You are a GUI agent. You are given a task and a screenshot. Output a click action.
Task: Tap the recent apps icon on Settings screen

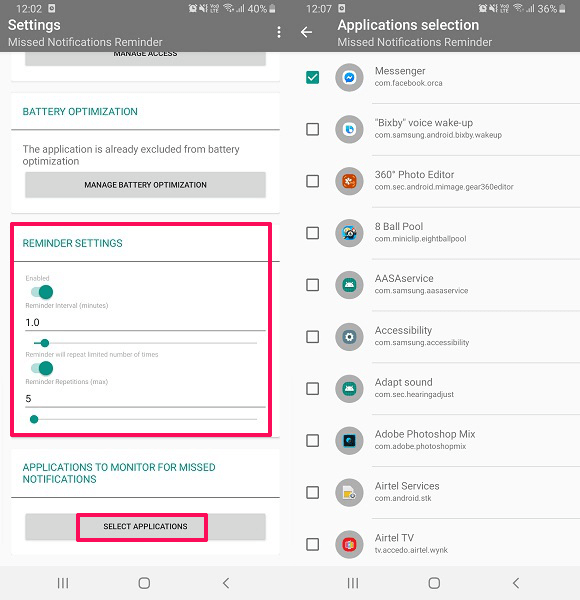pyautogui.click(x=63, y=583)
